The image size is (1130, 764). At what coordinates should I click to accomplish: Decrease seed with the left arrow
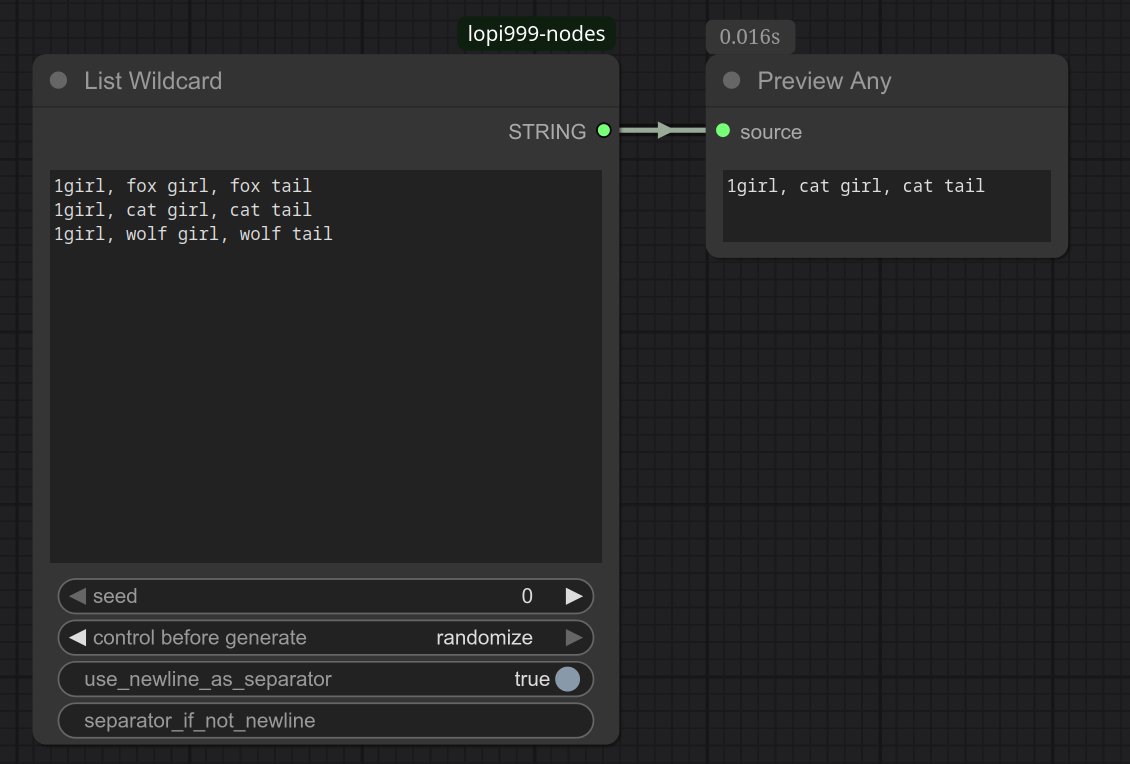pos(78,596)
